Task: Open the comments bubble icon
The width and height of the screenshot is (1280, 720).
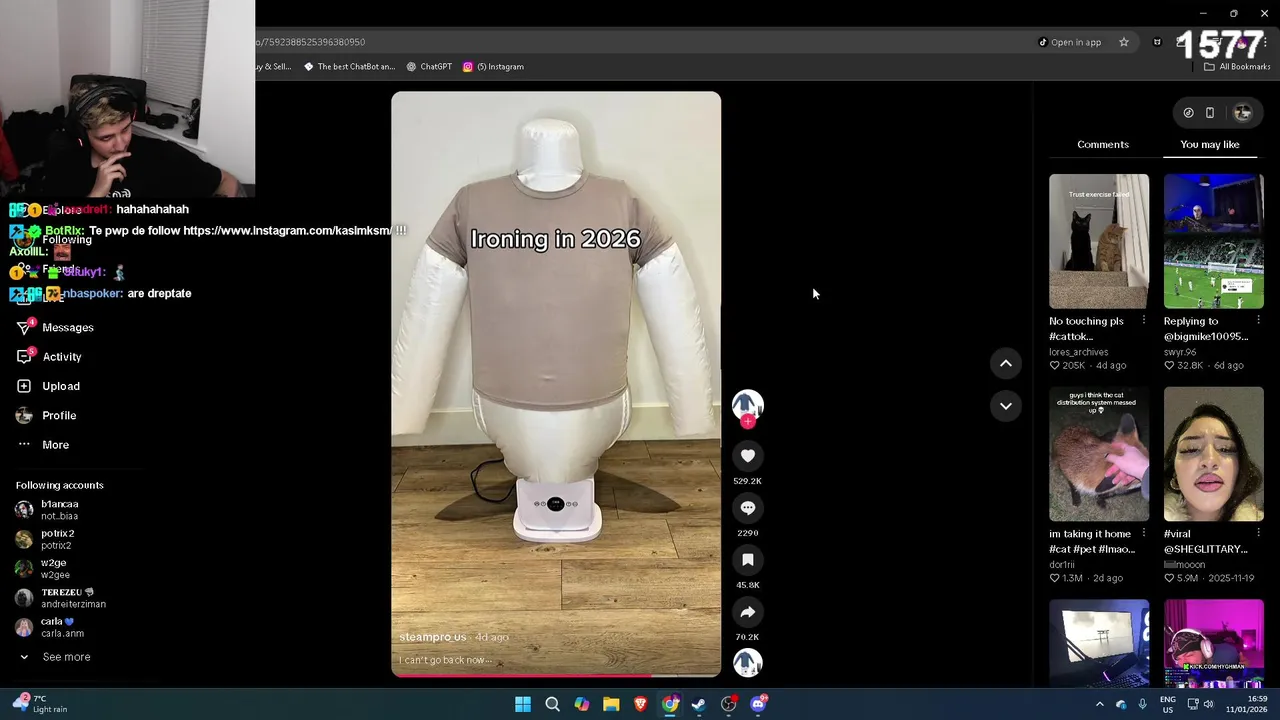Action: pyautogui.click(x=747, y=508)
